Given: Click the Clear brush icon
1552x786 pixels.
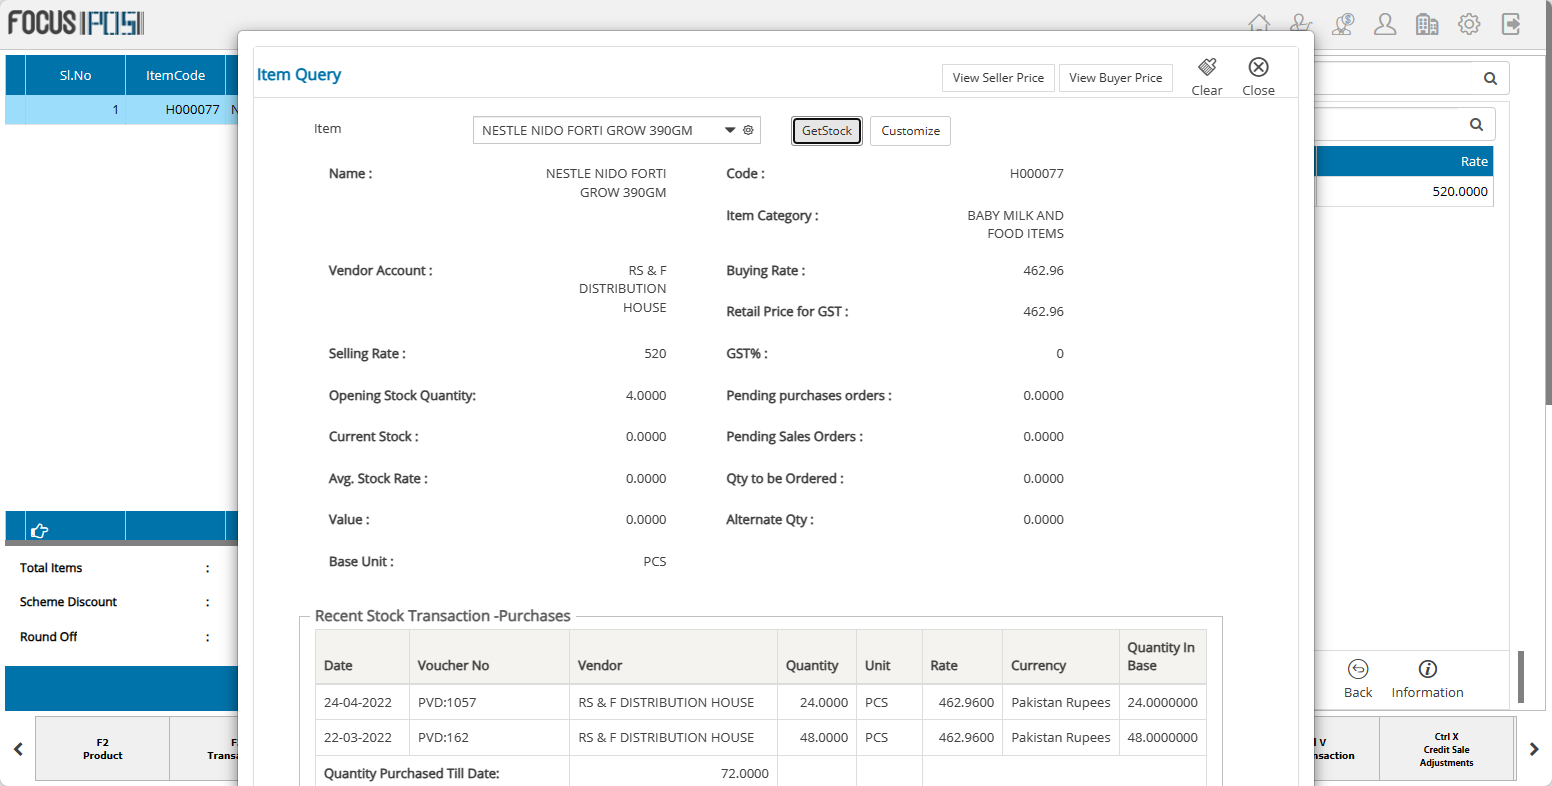Looking at the screenshot, I should (x=1207, y=67).
